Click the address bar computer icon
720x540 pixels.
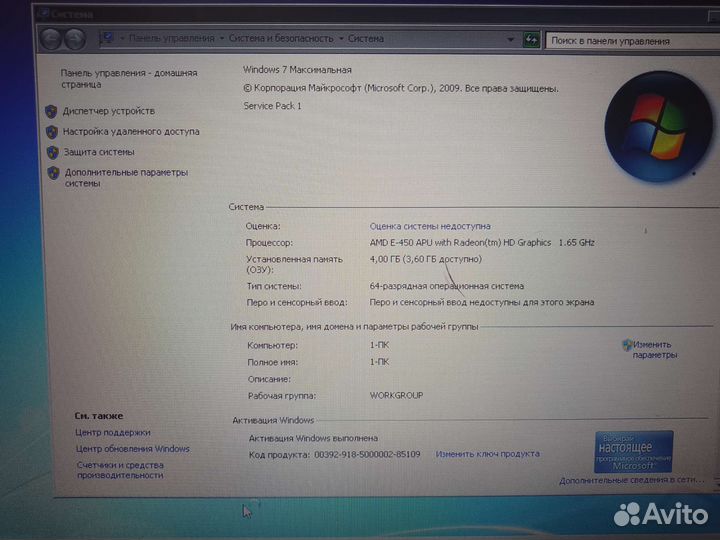107,39
